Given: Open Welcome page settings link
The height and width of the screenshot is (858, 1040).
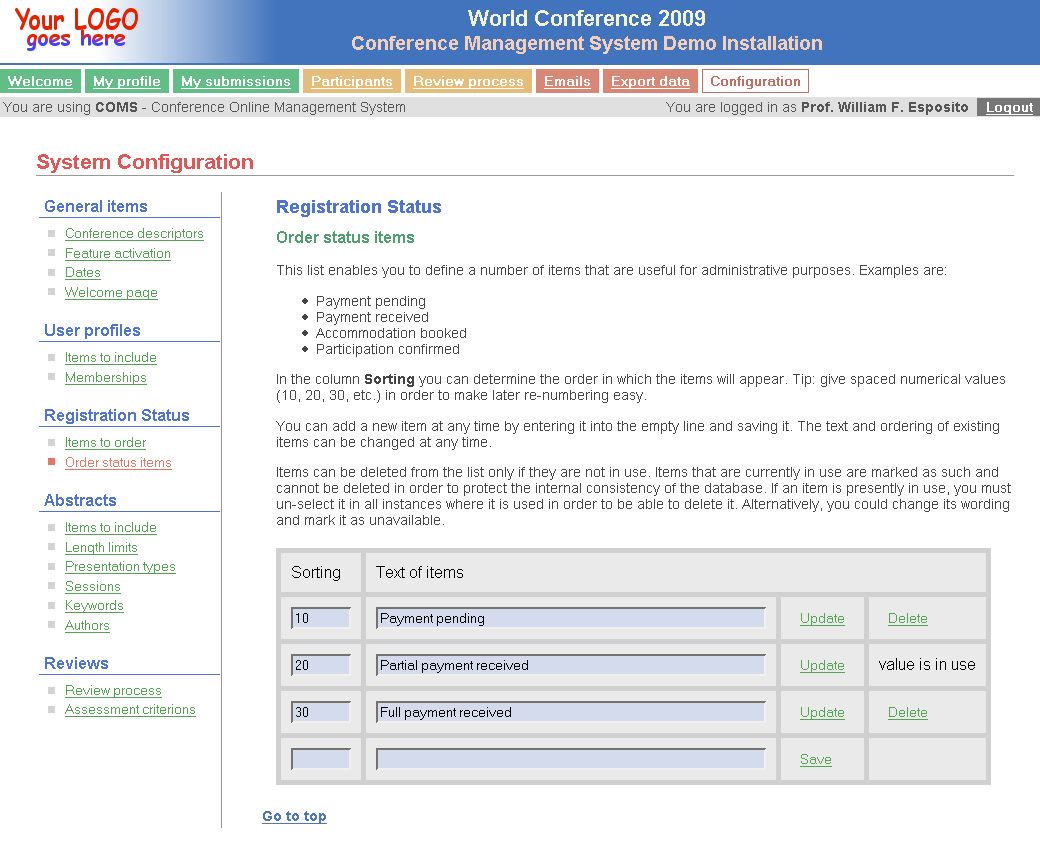Looking at the screenshot, I should pyautogui.click(x=111, y=292).
